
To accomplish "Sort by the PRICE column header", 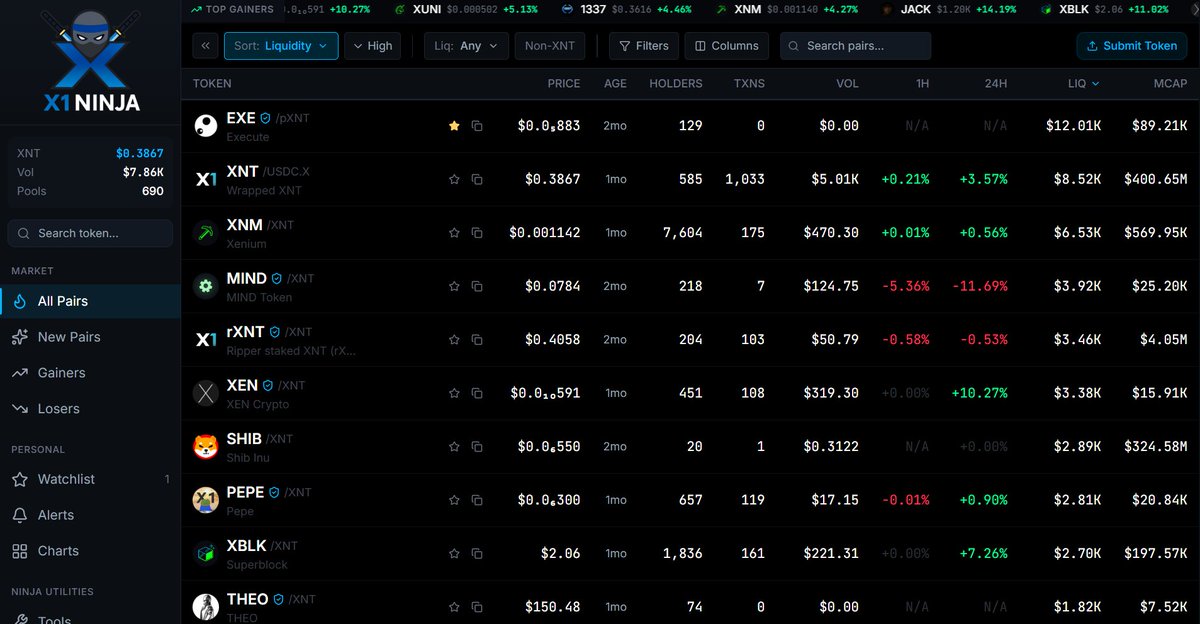I will pos(564,84).
